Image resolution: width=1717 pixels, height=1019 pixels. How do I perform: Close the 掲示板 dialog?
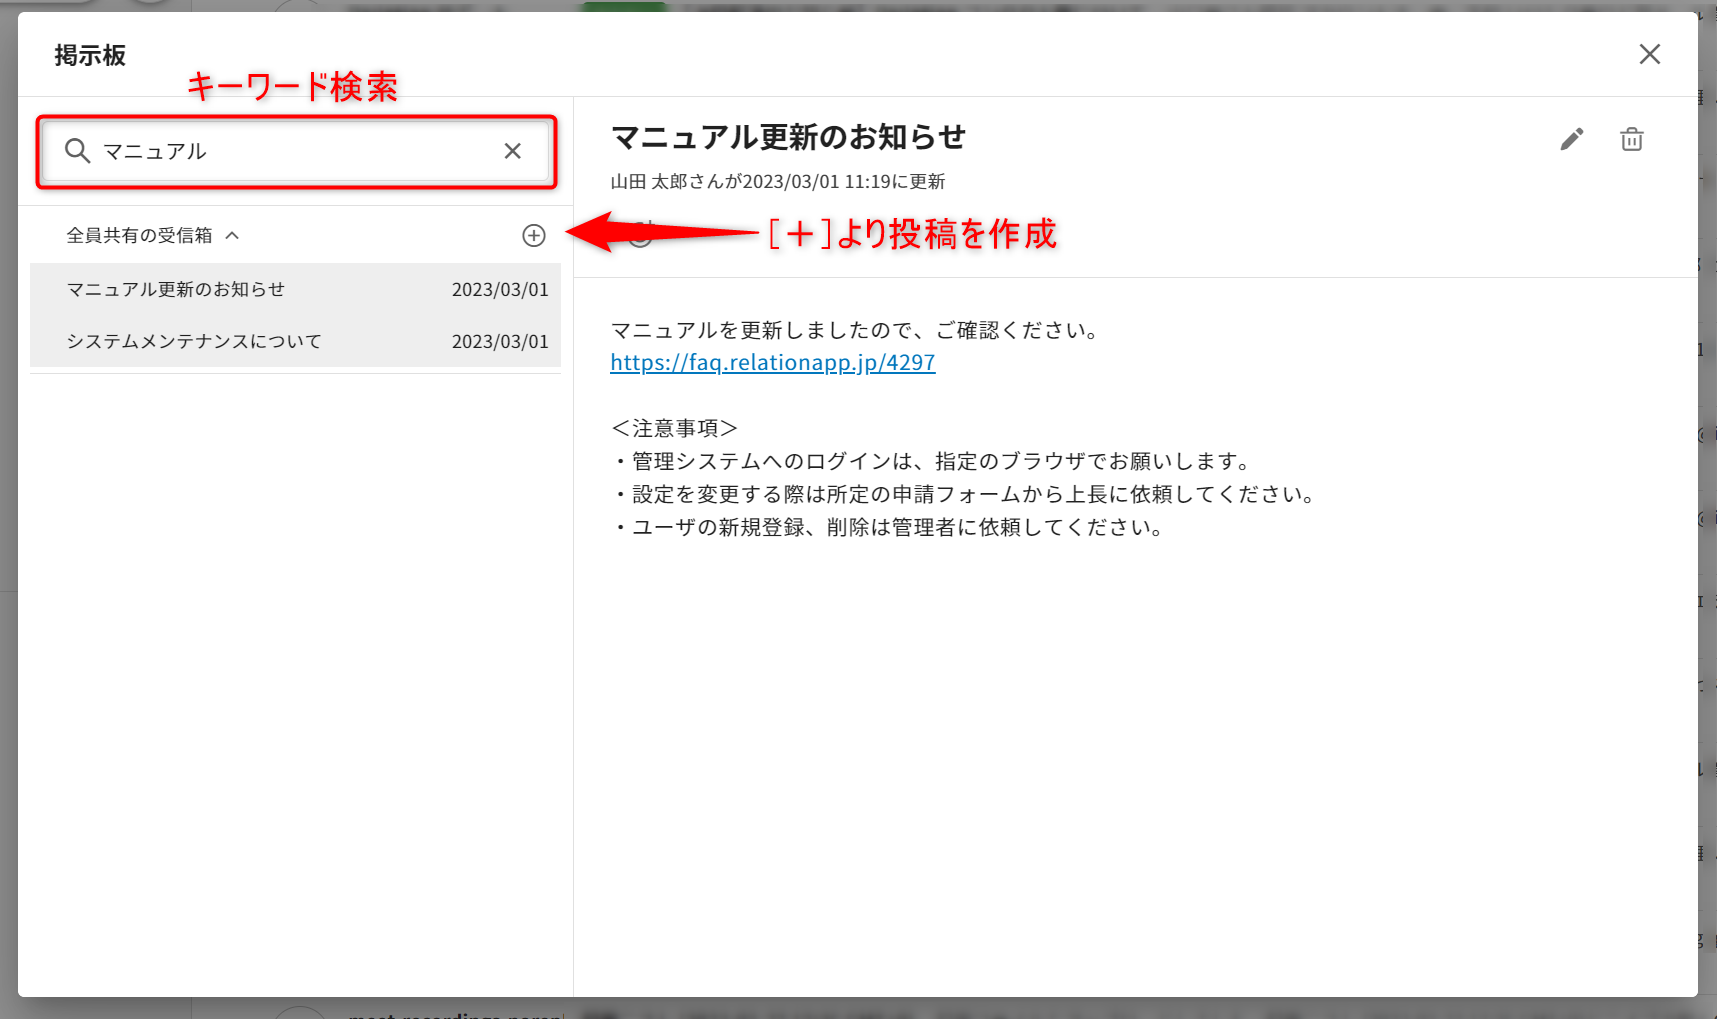tap(1649, 54)
